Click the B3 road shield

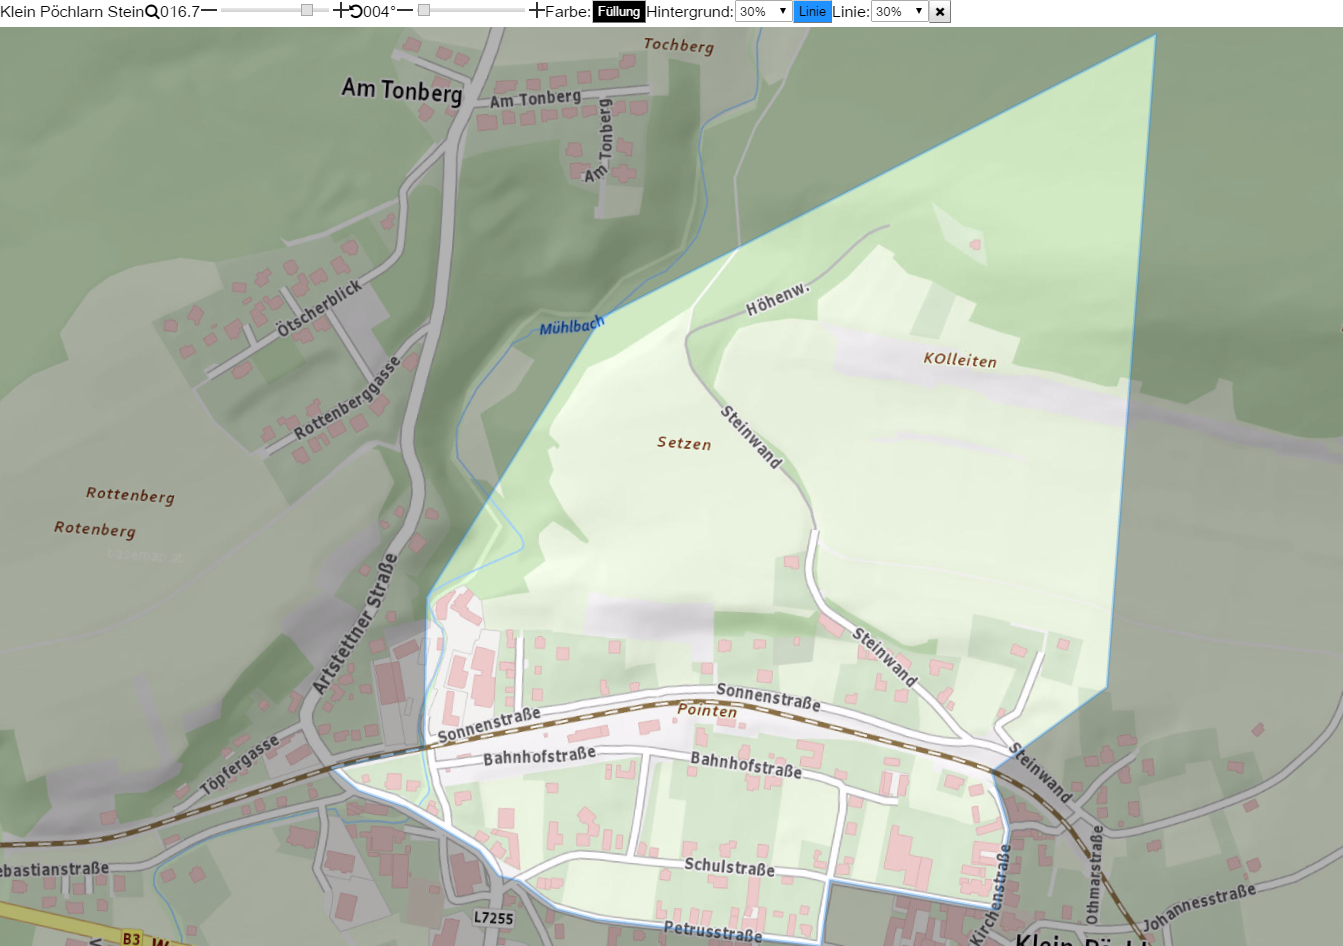click(x=132, y=939)
